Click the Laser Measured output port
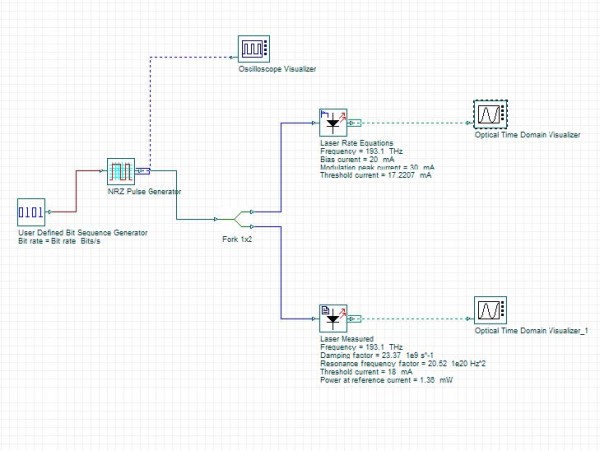Viewport: 600px width, 451px height. point(354,319)
